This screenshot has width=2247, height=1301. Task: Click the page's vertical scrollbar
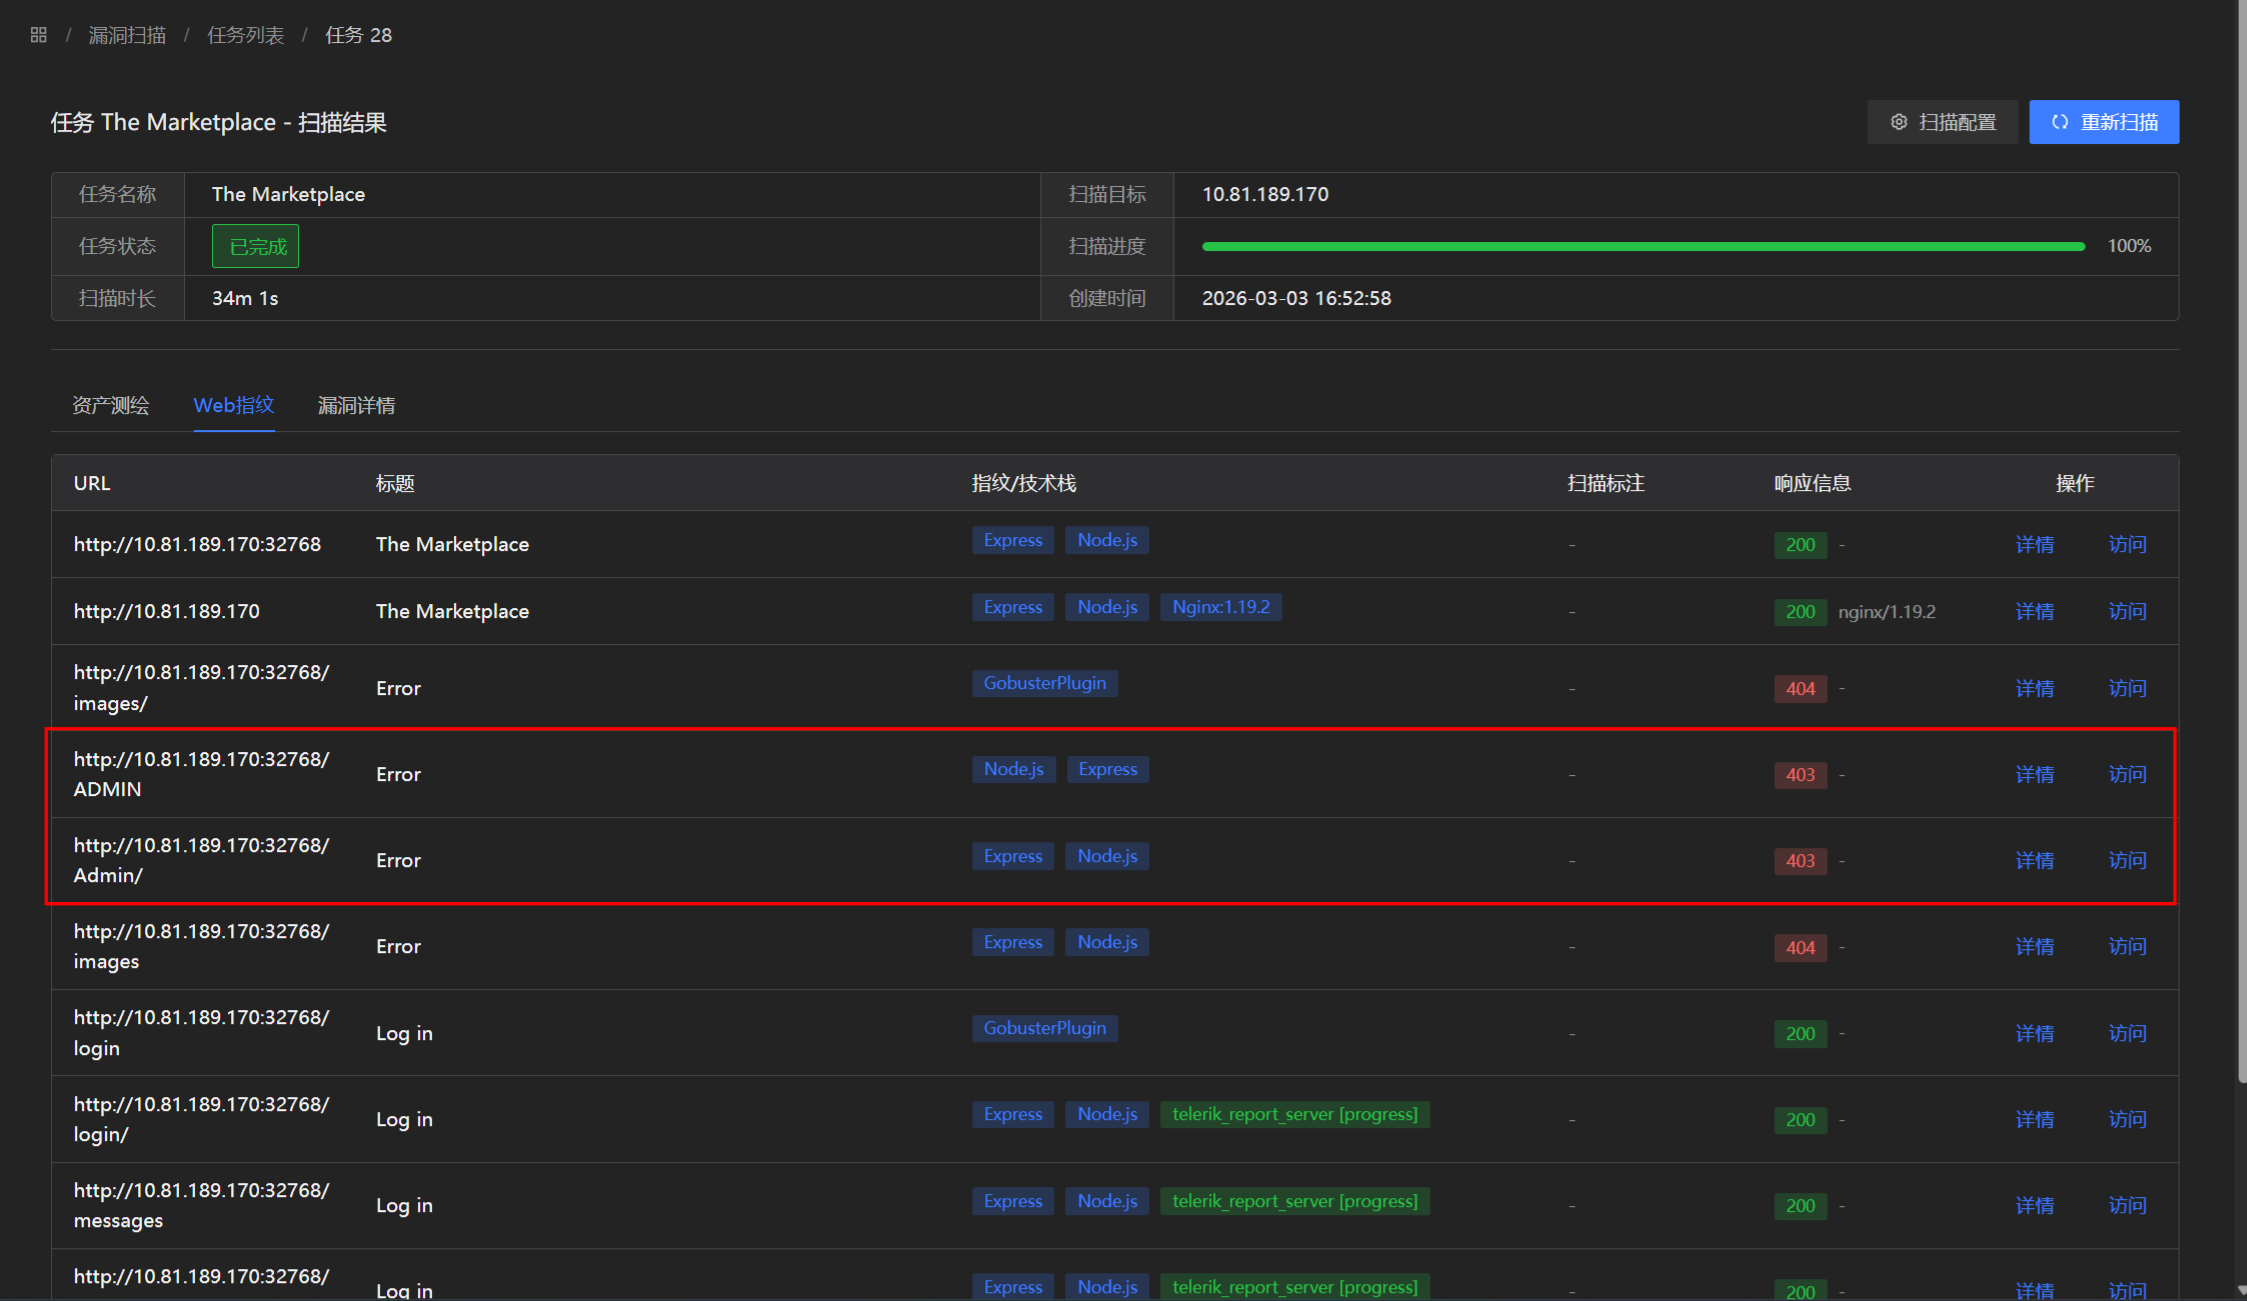pyautogui.click(x=2241, y=540)
